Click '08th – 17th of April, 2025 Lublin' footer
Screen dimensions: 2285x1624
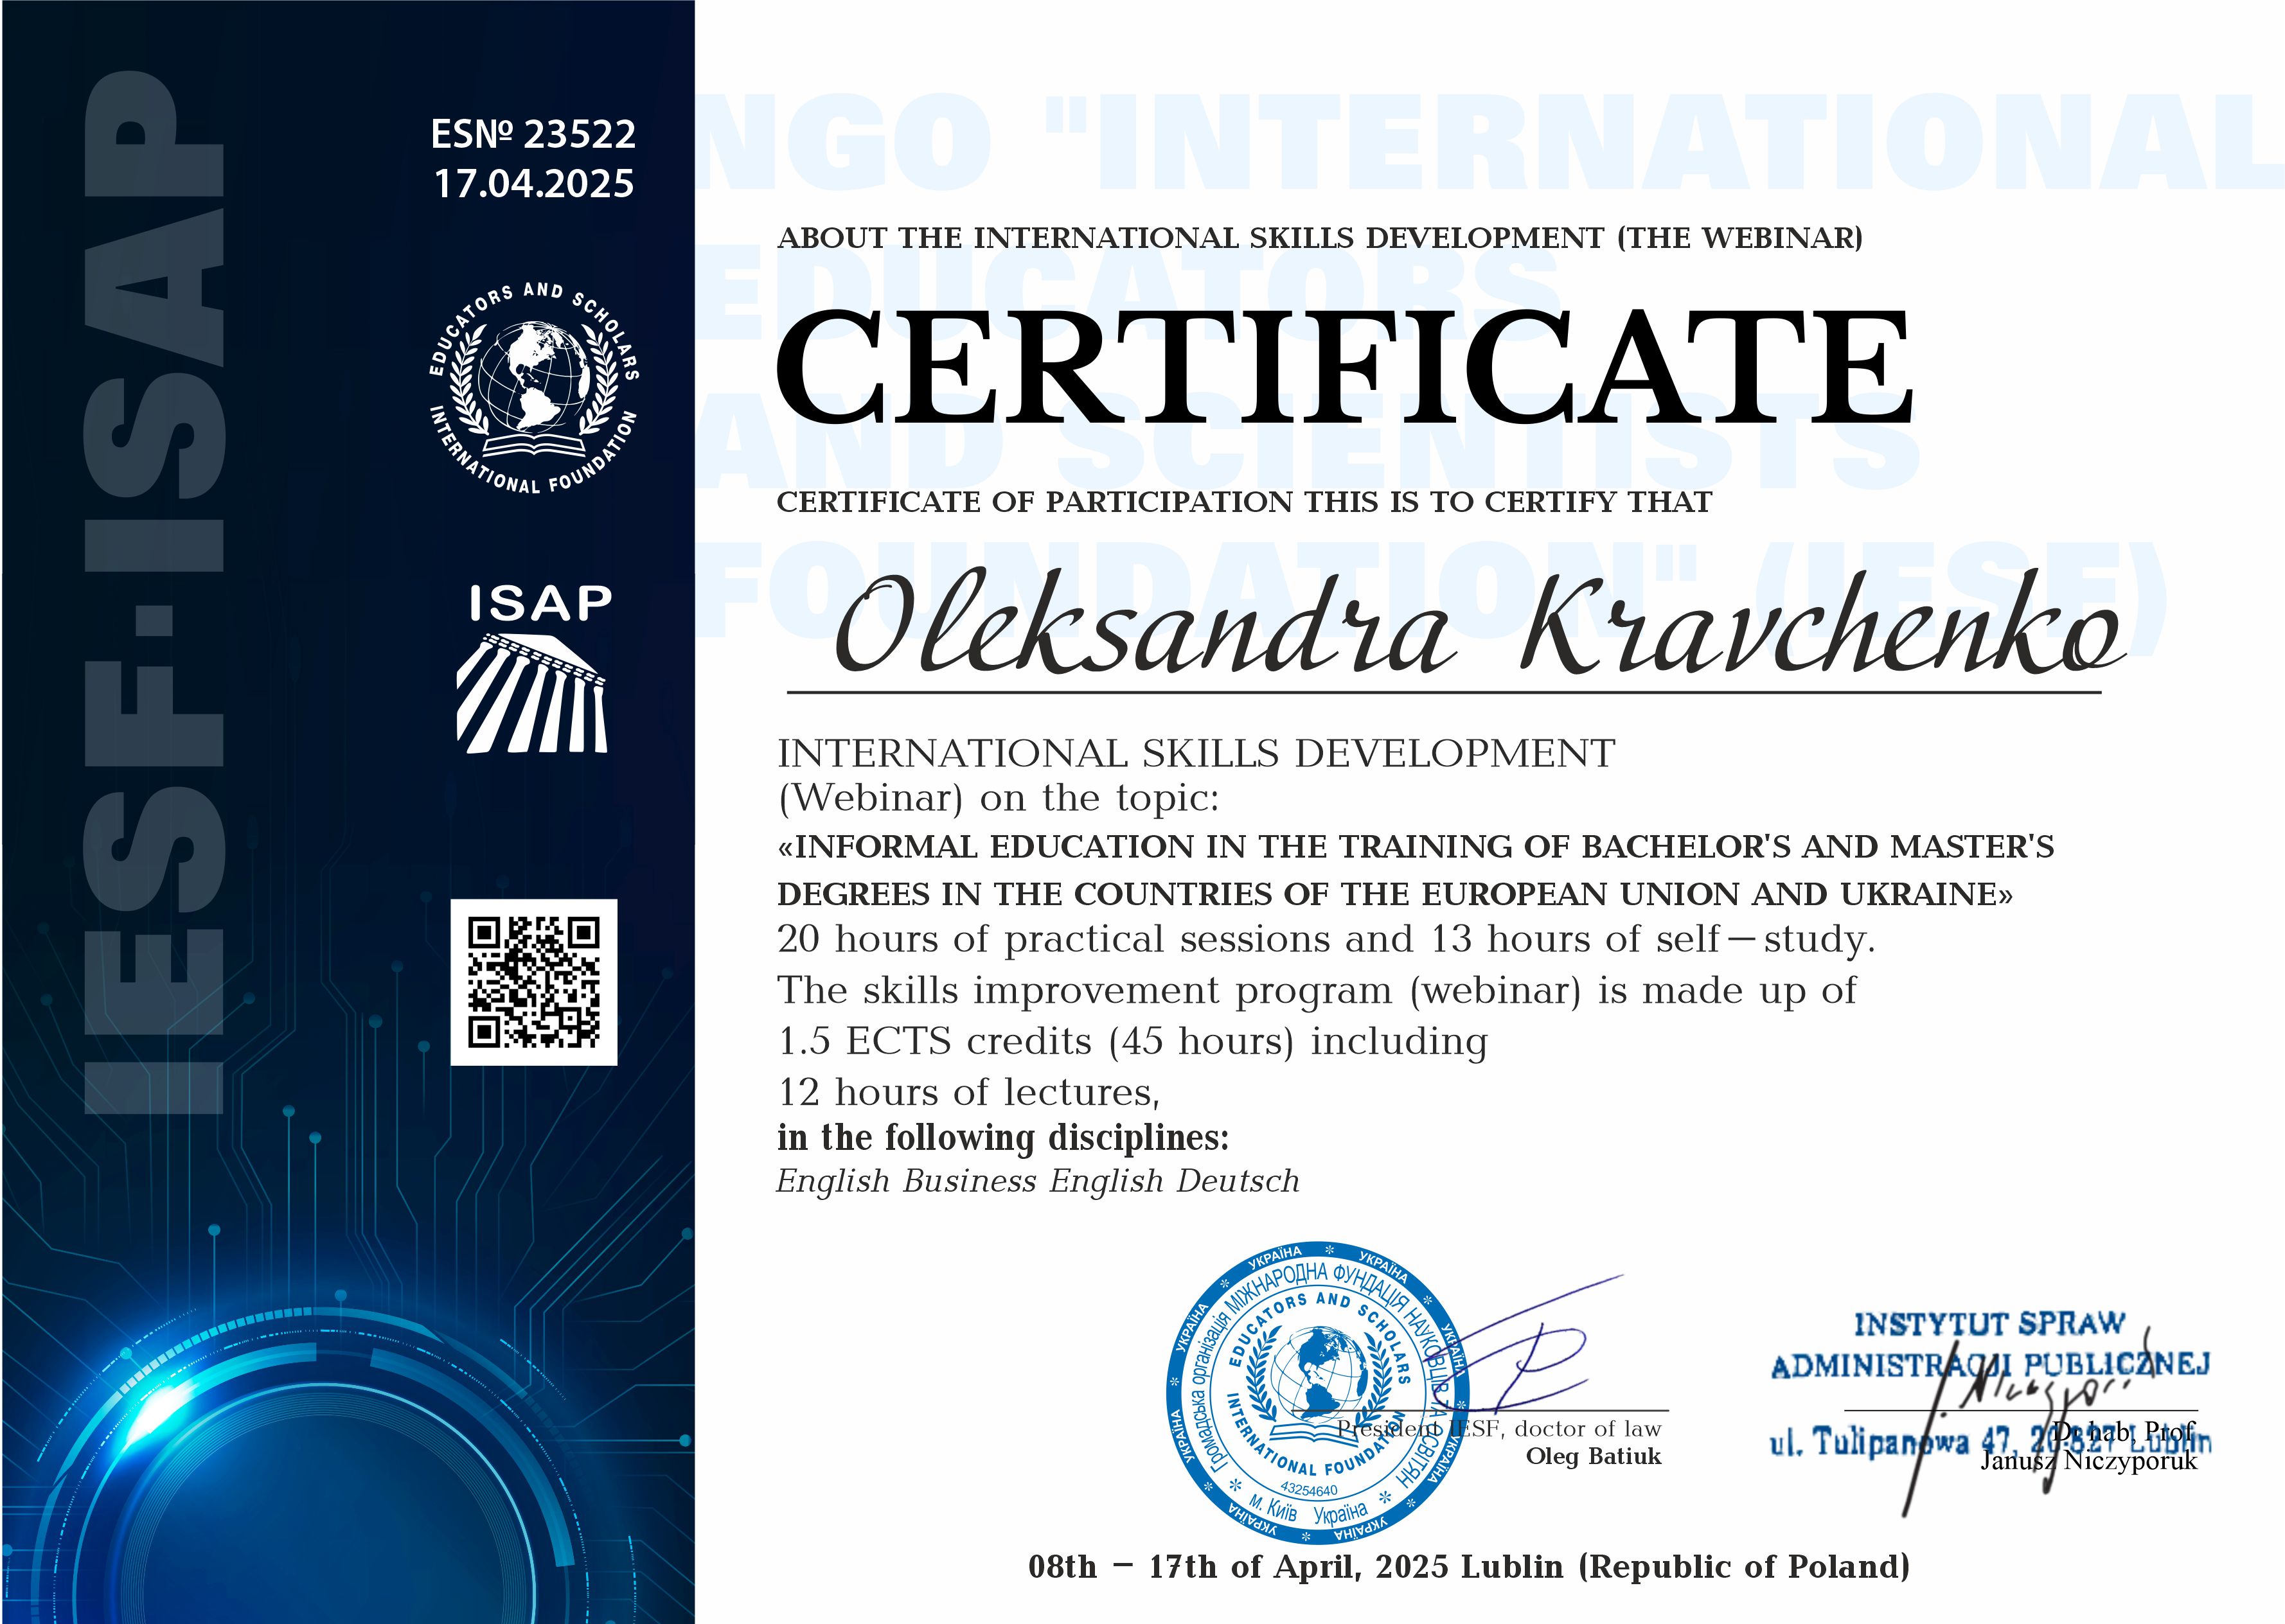point(1469,1567)
